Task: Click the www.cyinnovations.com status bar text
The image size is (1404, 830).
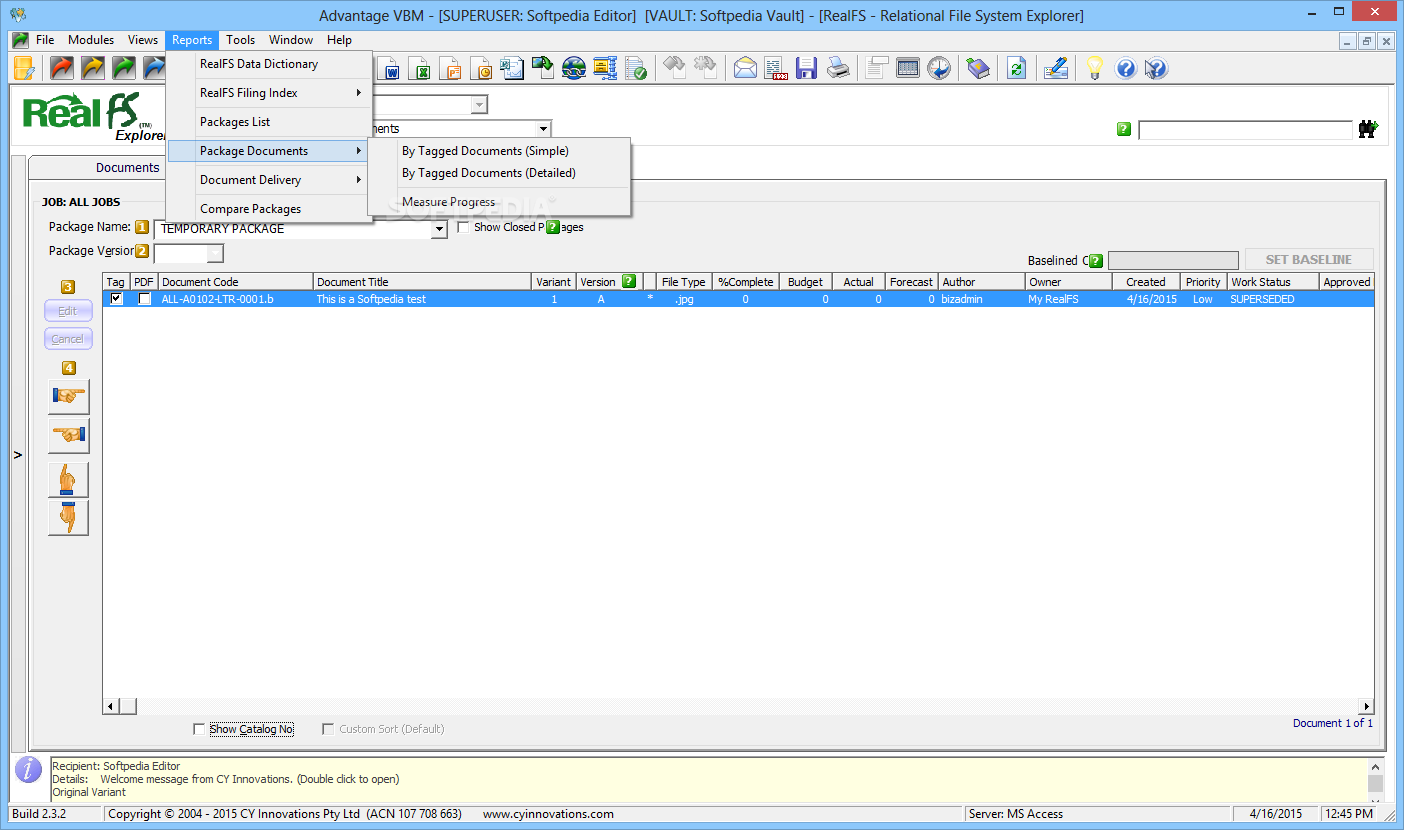Action: point(548,814)
